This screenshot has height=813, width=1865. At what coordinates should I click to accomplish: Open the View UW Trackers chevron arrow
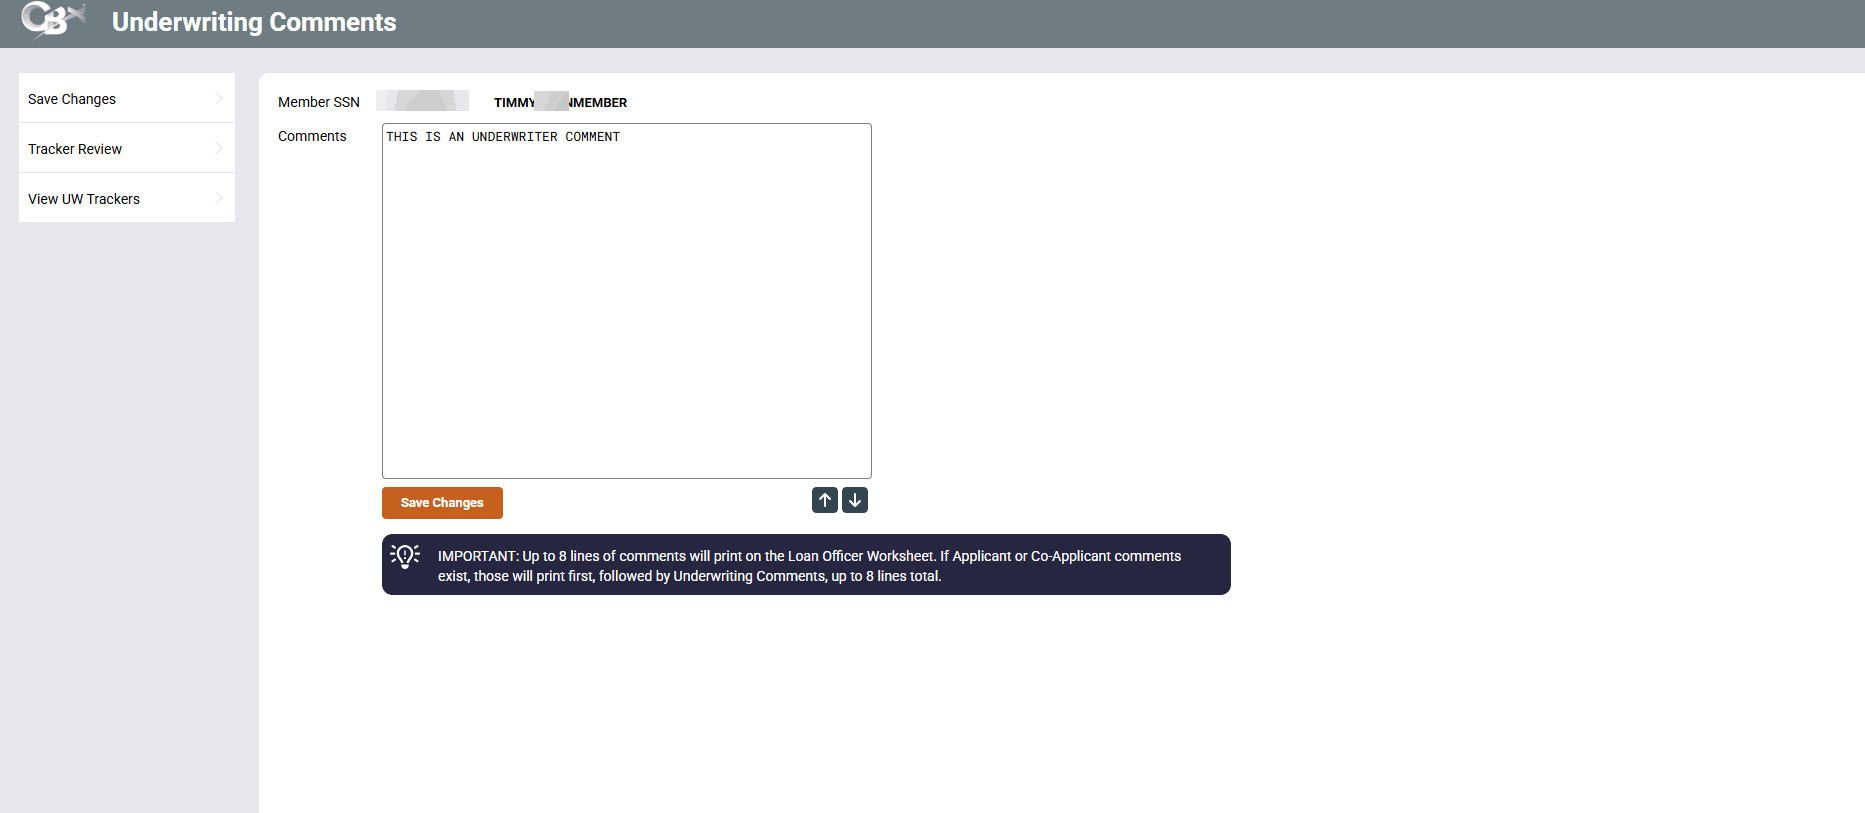219,198
